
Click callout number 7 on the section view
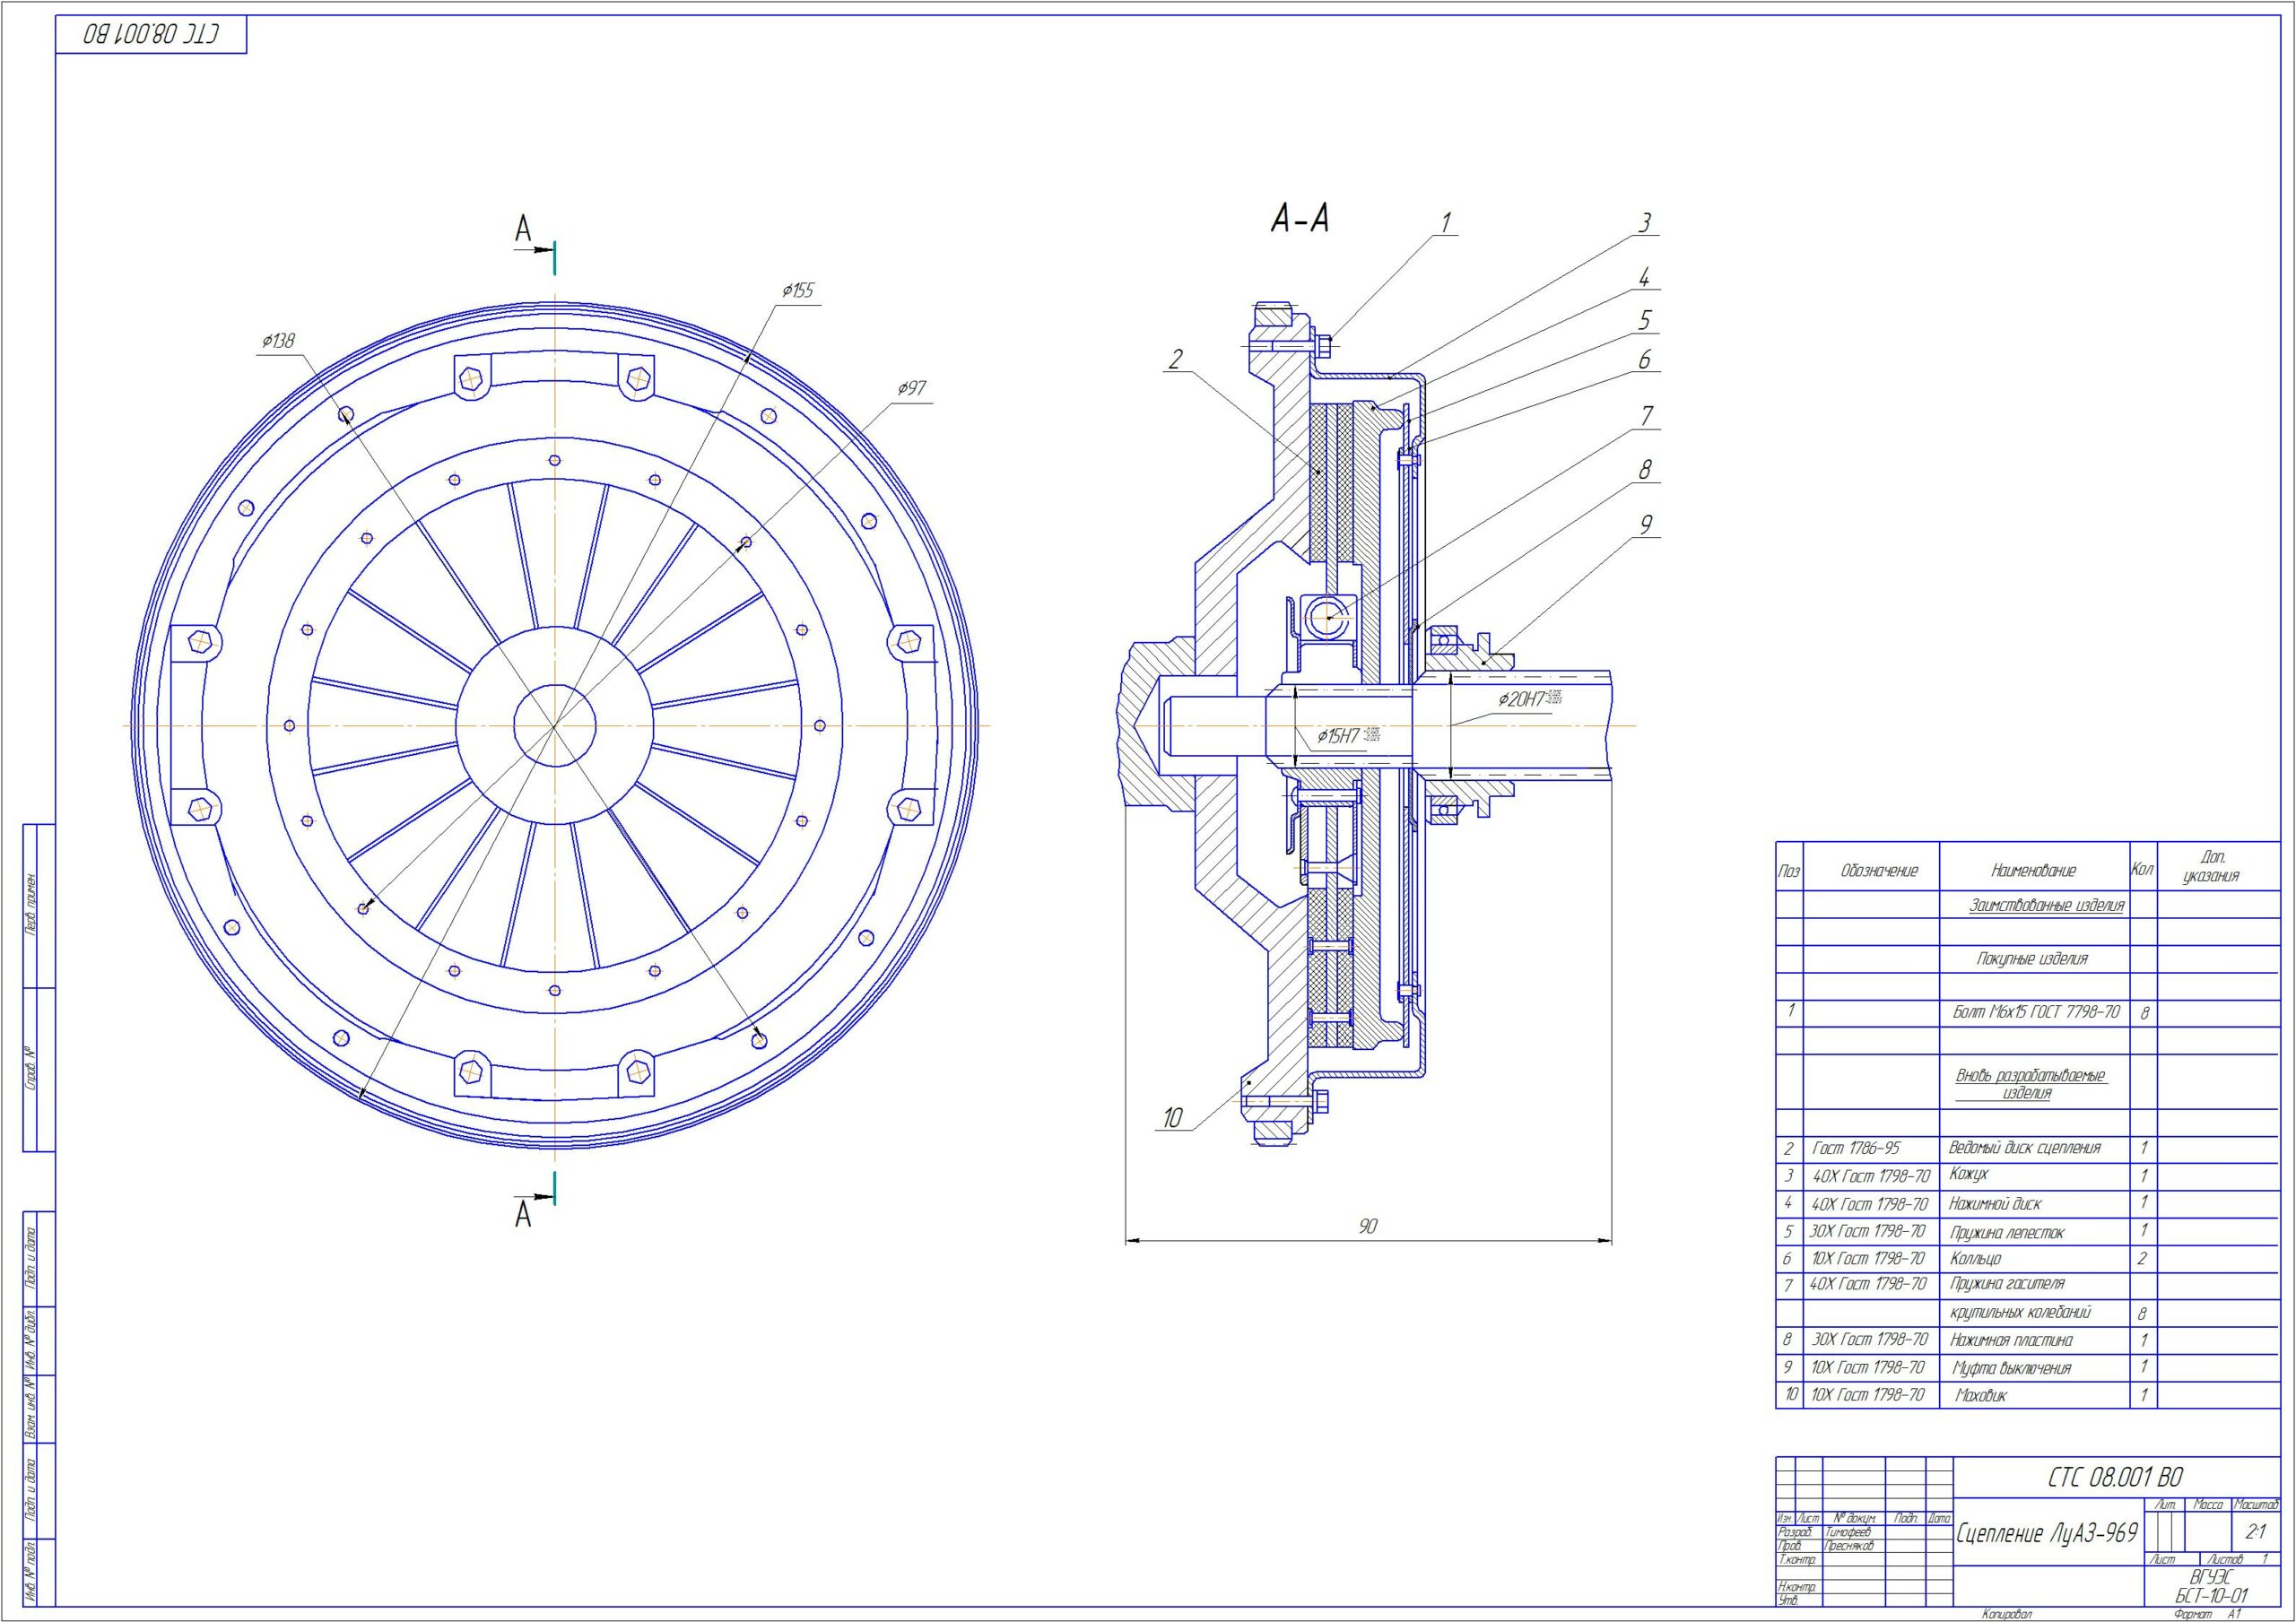(1646, 416)
